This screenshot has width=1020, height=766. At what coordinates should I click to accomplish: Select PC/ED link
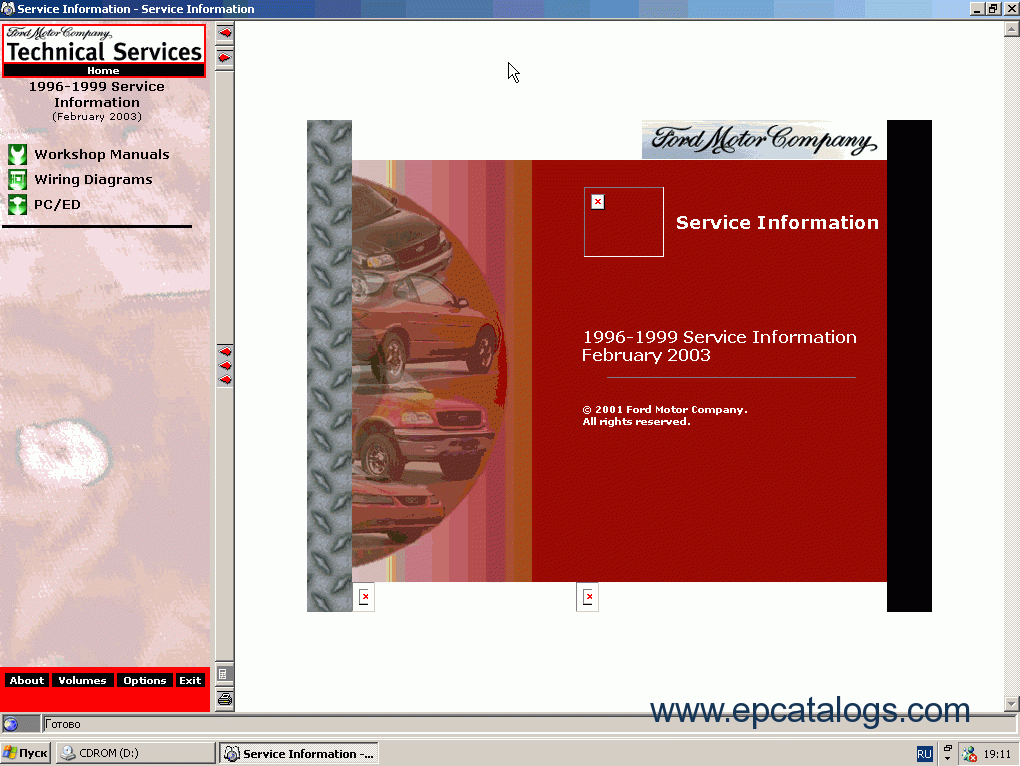(57, 204)
